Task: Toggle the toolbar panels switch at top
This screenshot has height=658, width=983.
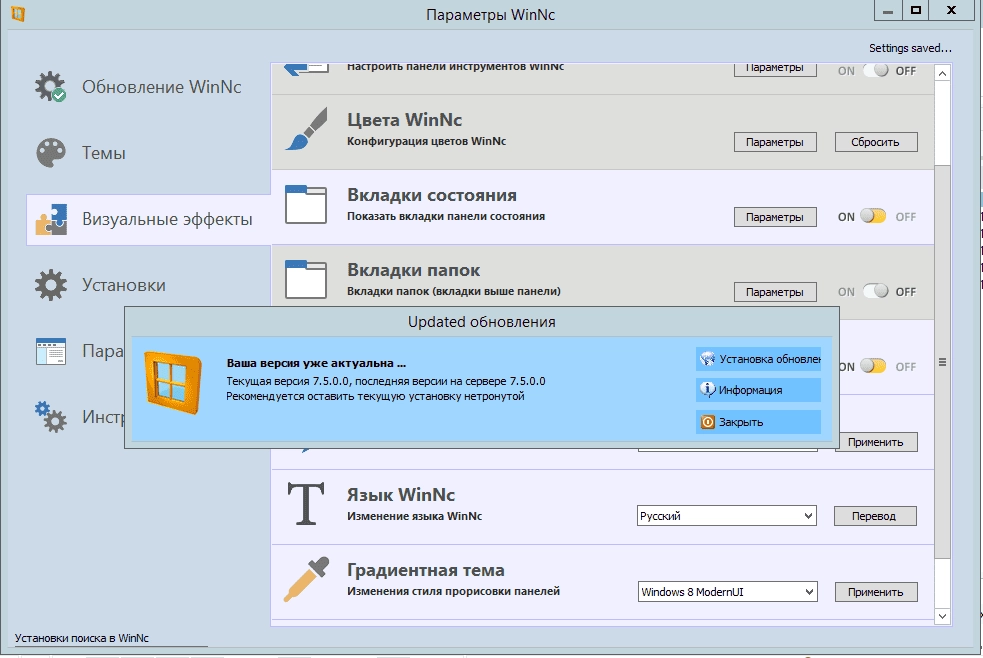Action: point(876,70)
